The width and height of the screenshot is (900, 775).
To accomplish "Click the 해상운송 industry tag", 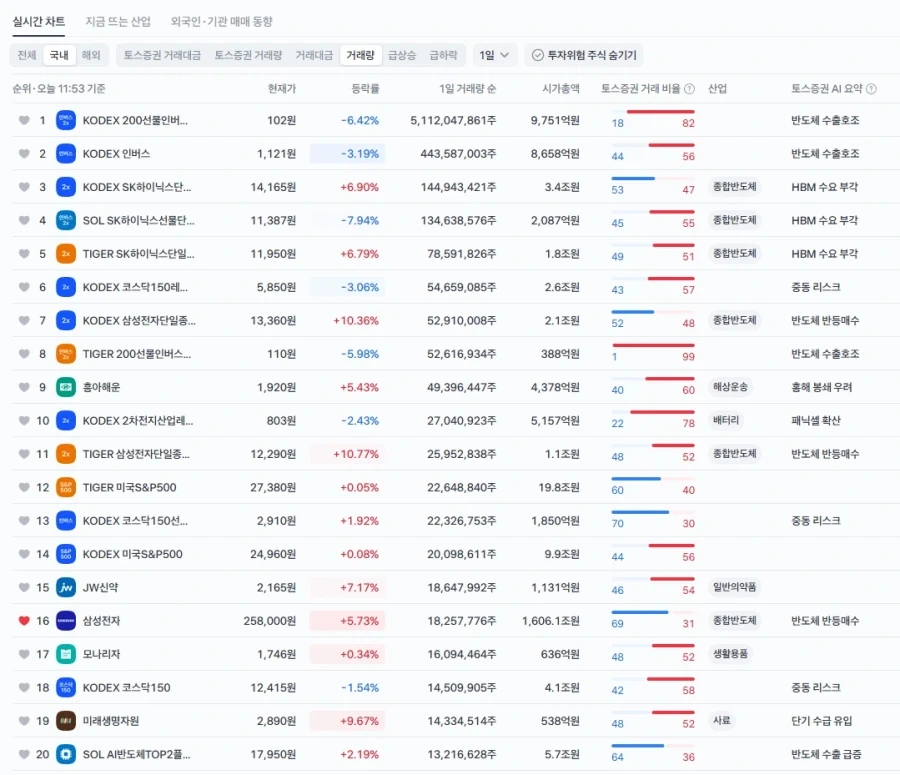I will click(x=730, y=387).
